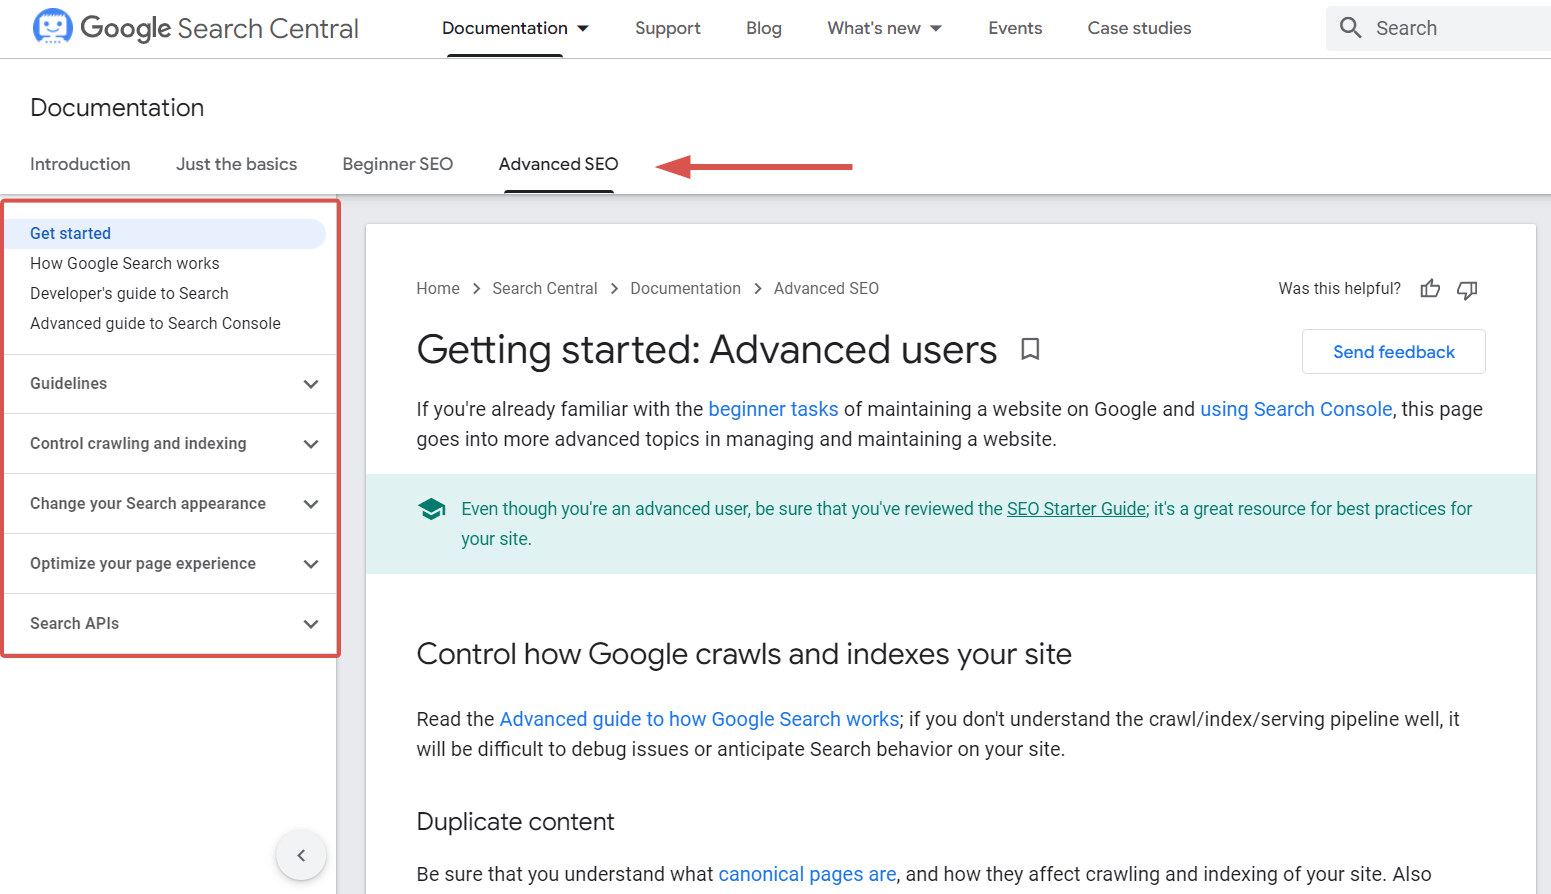The image size is (1551, 894).
Task: Click the Duplicate content heading
Action: point(515,822)
